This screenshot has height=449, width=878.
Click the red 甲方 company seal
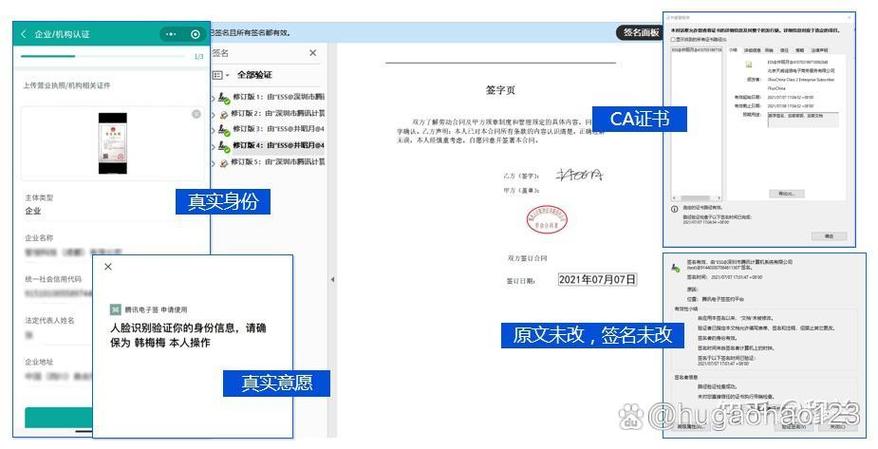click(x=547, y=219)
